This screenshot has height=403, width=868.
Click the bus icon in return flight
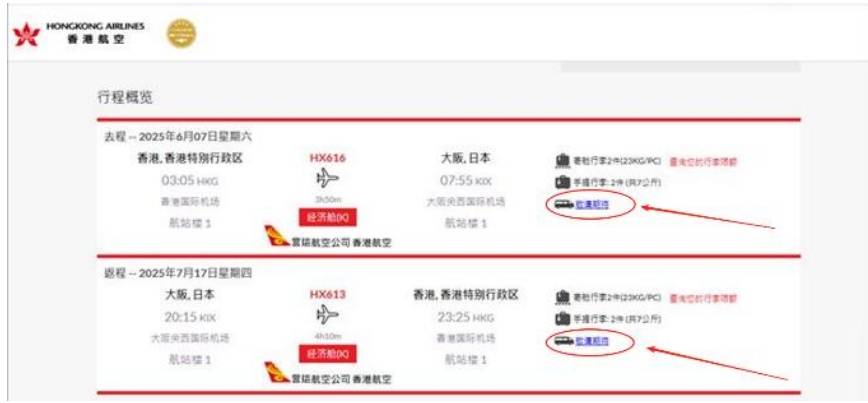[564, 341]
